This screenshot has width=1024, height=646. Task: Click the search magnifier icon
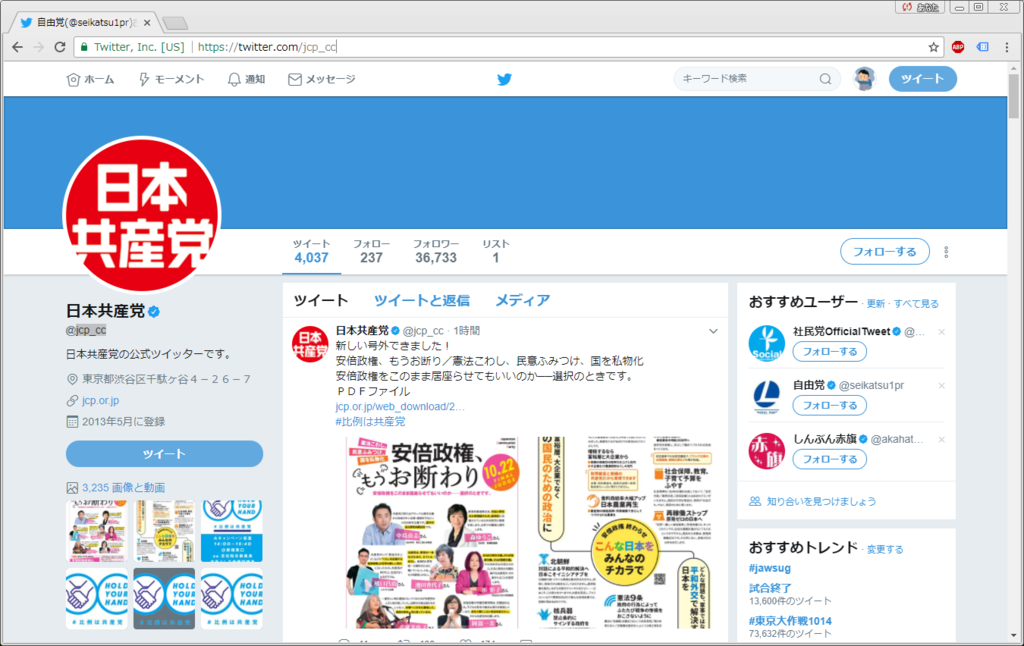(x=825, y=79)
